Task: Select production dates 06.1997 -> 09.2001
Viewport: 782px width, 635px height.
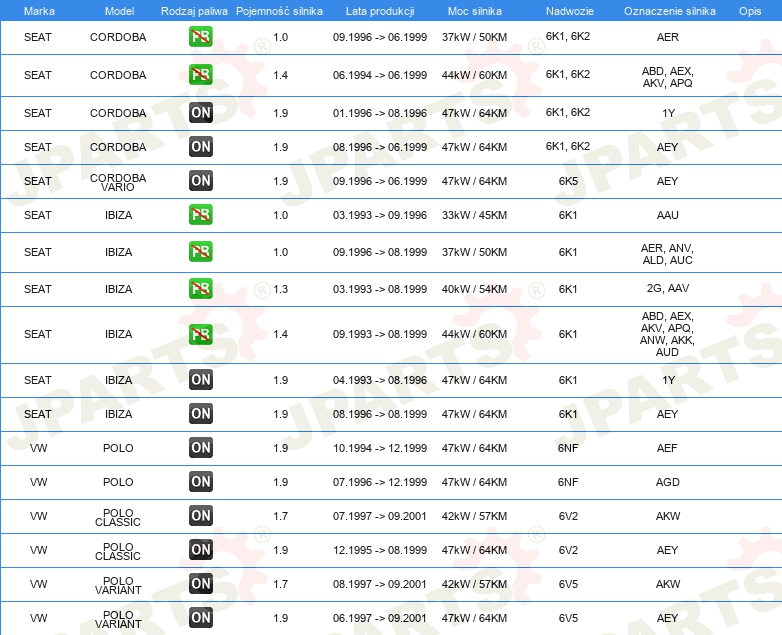Action: point(380,618)
